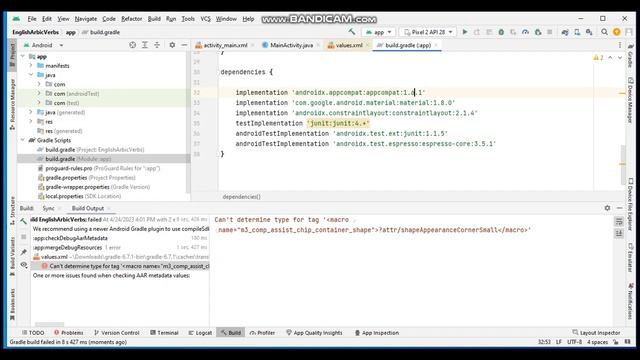Select the Sync tab in Build panel
The image size is (640, 360).
tap(48, 208)
